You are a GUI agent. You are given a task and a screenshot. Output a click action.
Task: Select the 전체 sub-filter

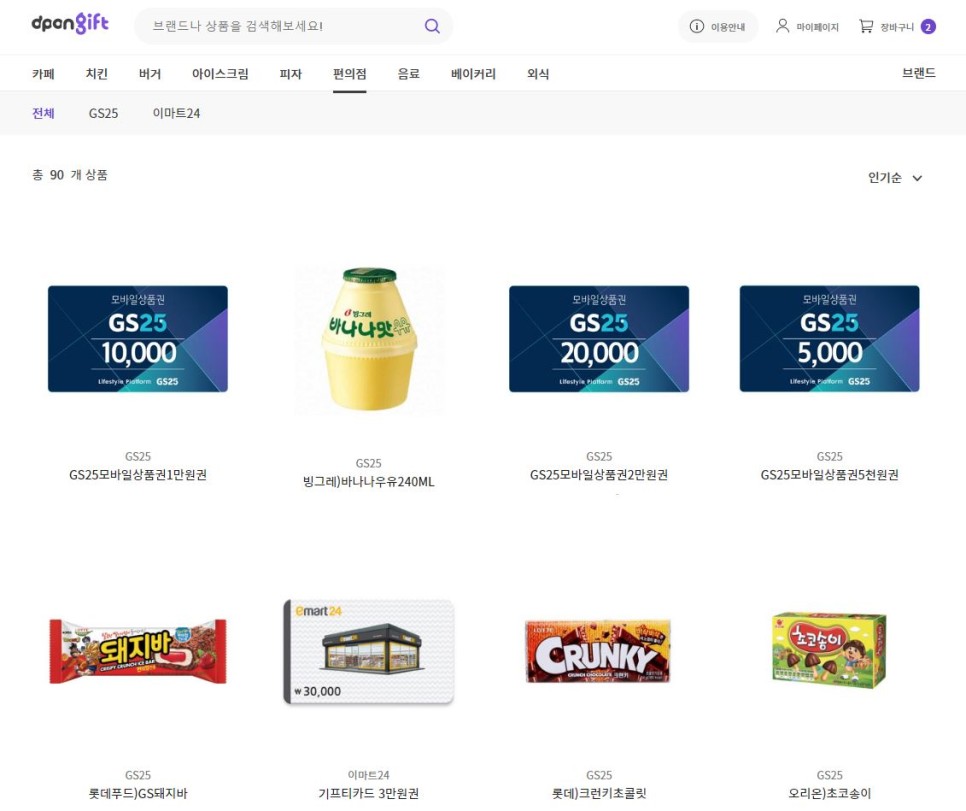point(43,113)
